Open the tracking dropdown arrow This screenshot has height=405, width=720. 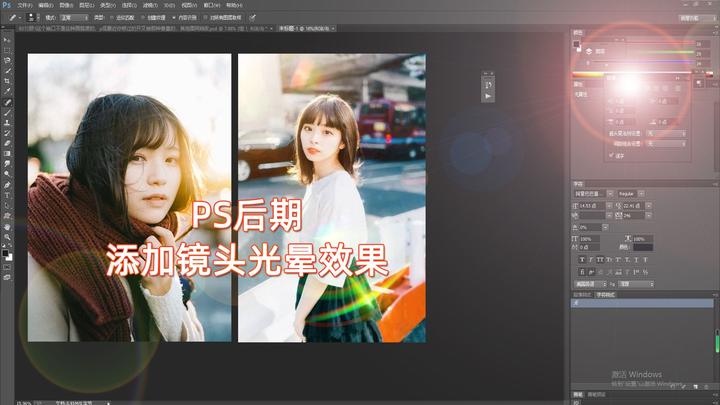tap(648, 215)
